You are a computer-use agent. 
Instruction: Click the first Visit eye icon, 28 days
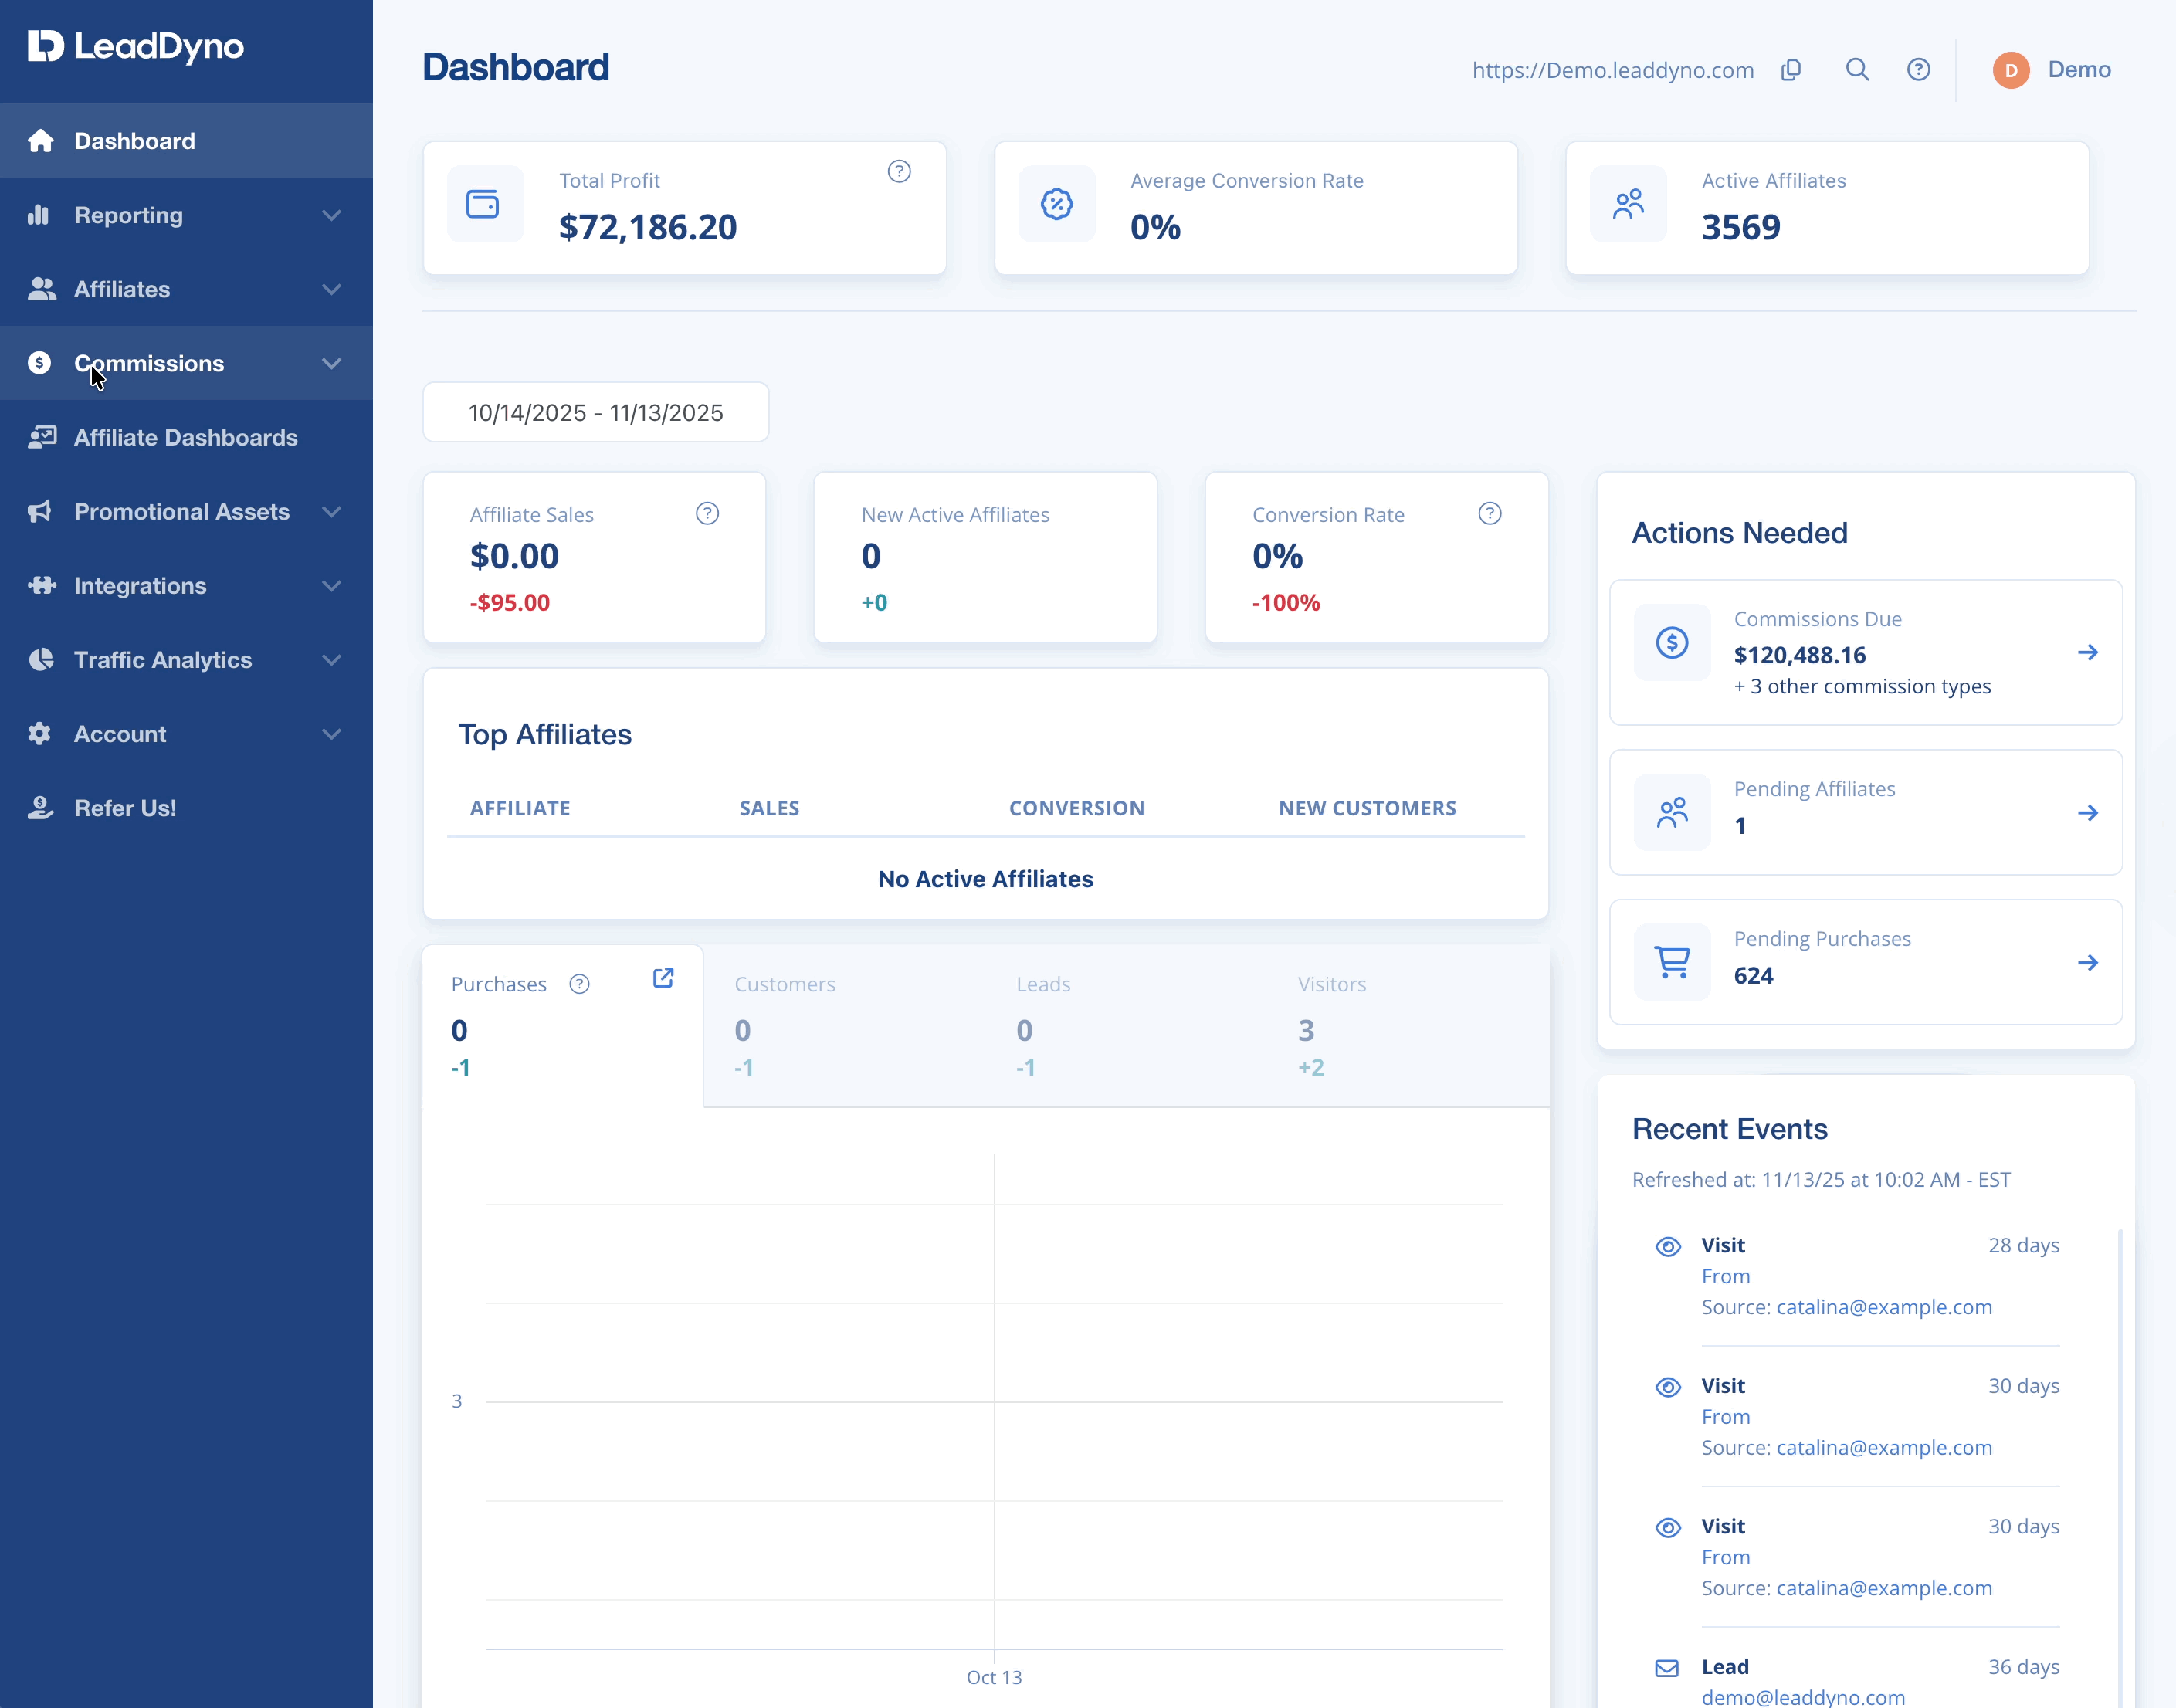1668,1246
